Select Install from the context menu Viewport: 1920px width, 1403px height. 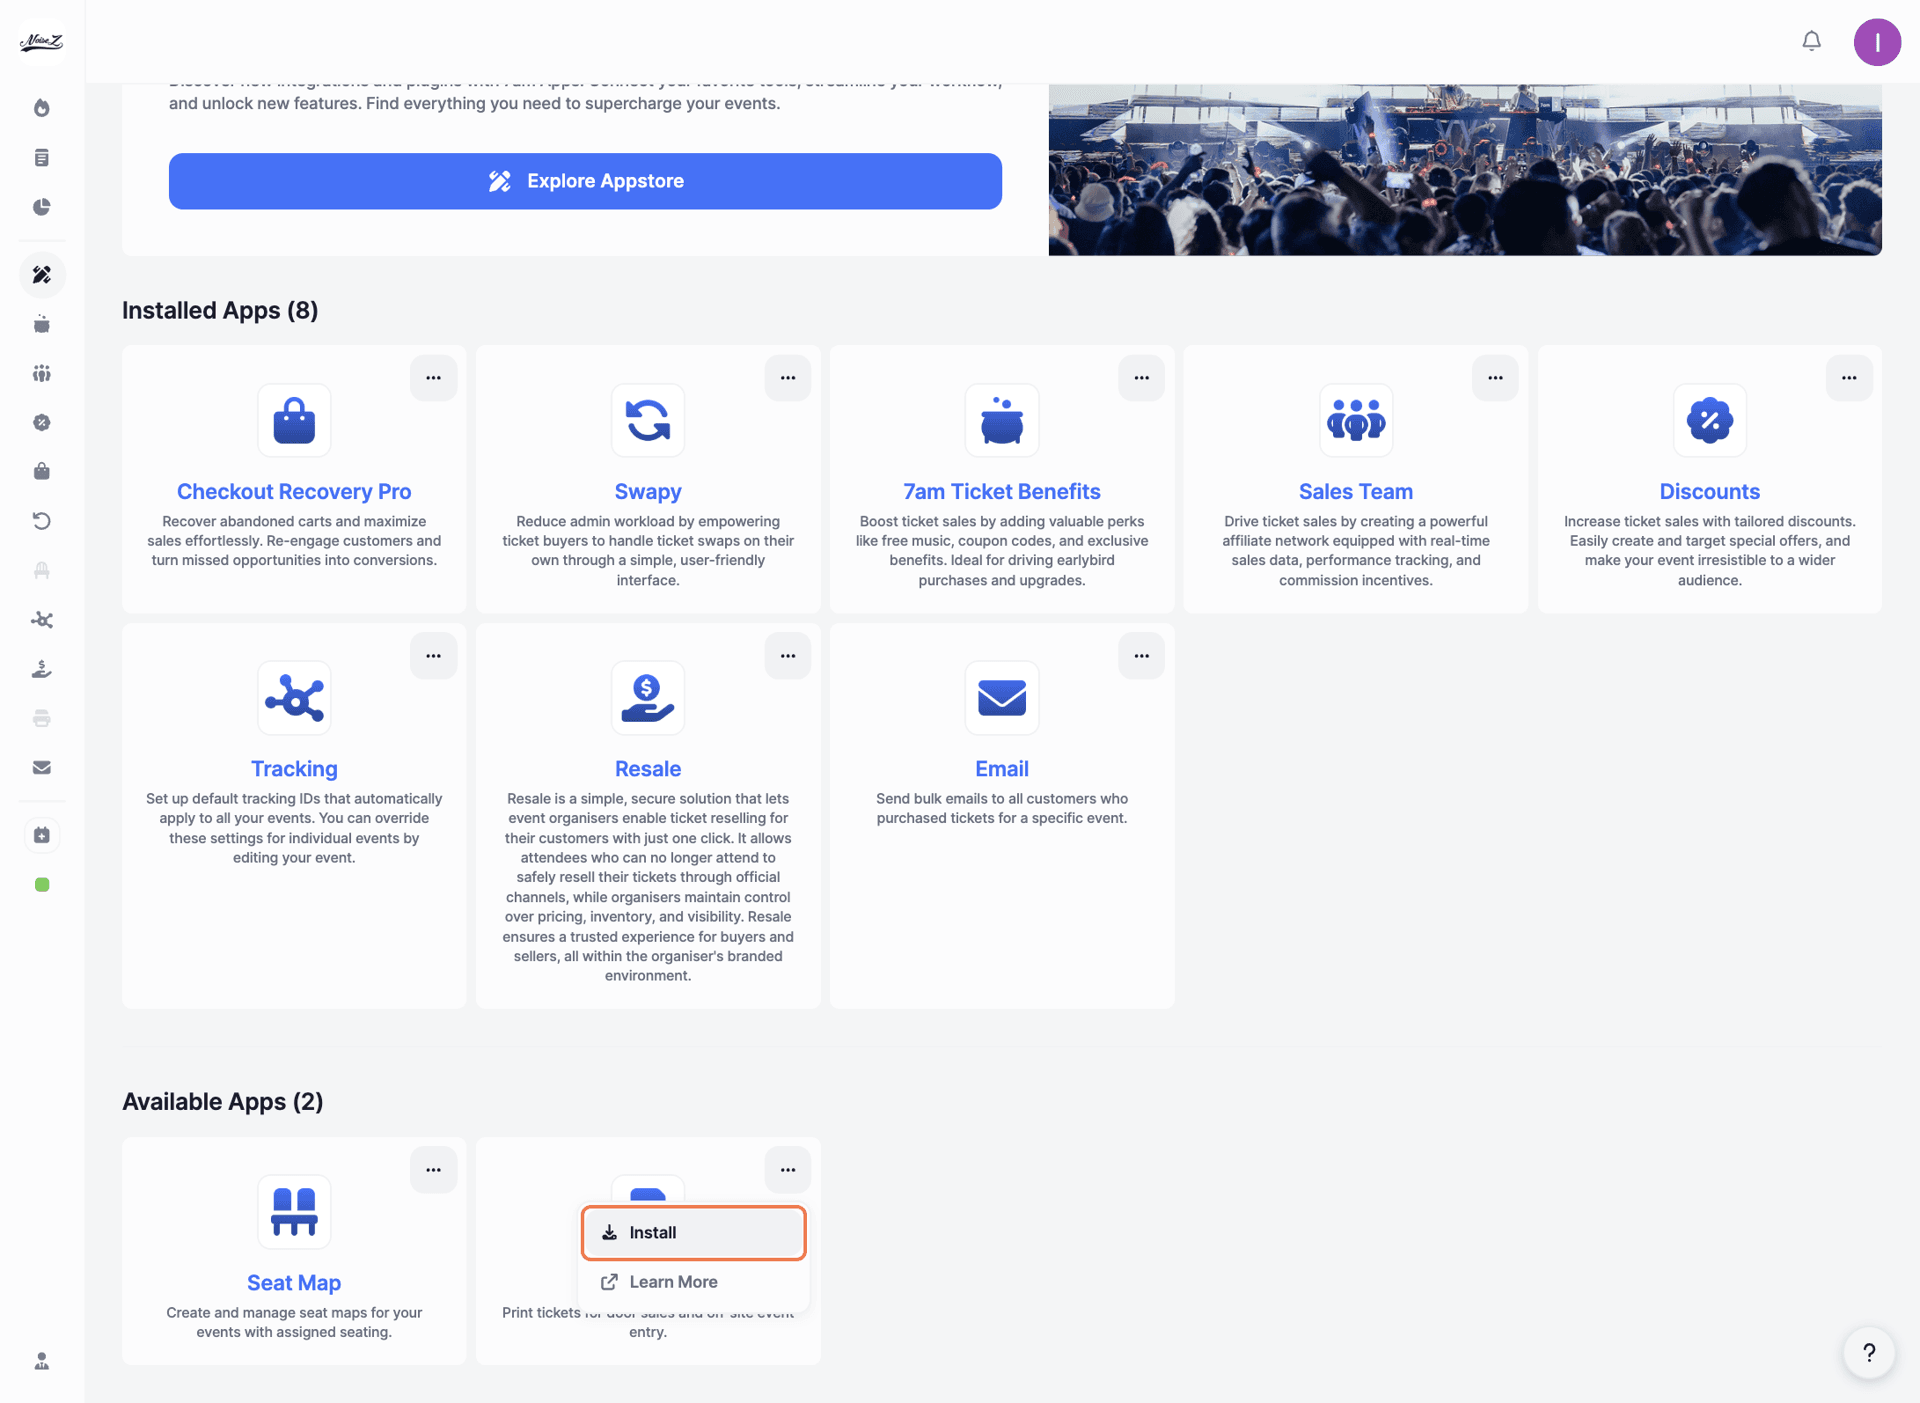click(x=693, y=1233)
